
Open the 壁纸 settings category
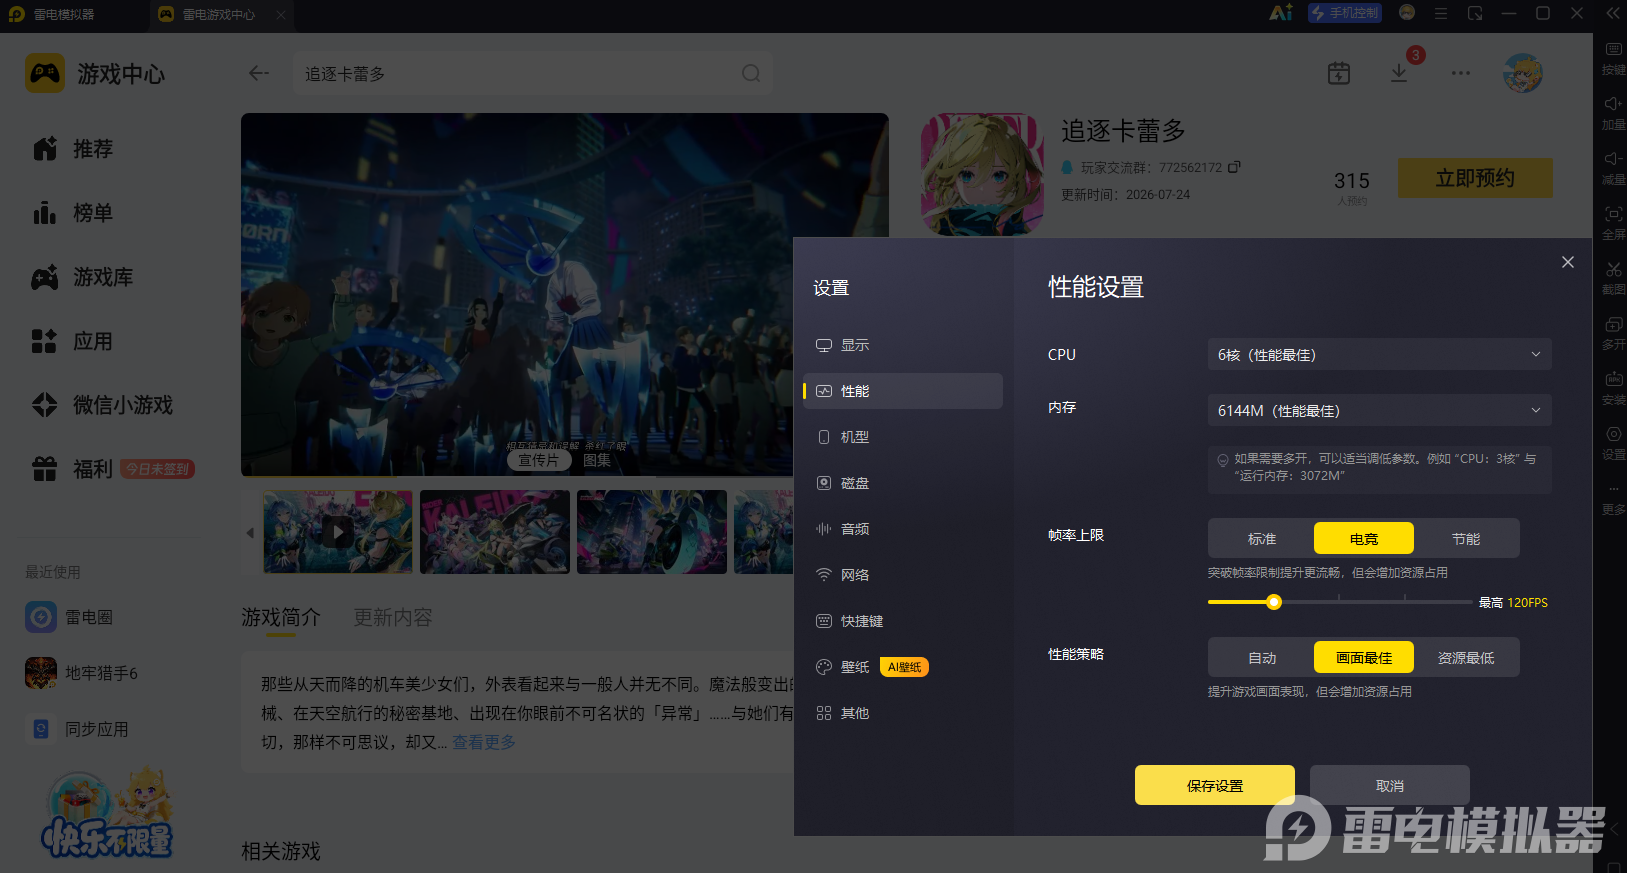coord(903,667)
